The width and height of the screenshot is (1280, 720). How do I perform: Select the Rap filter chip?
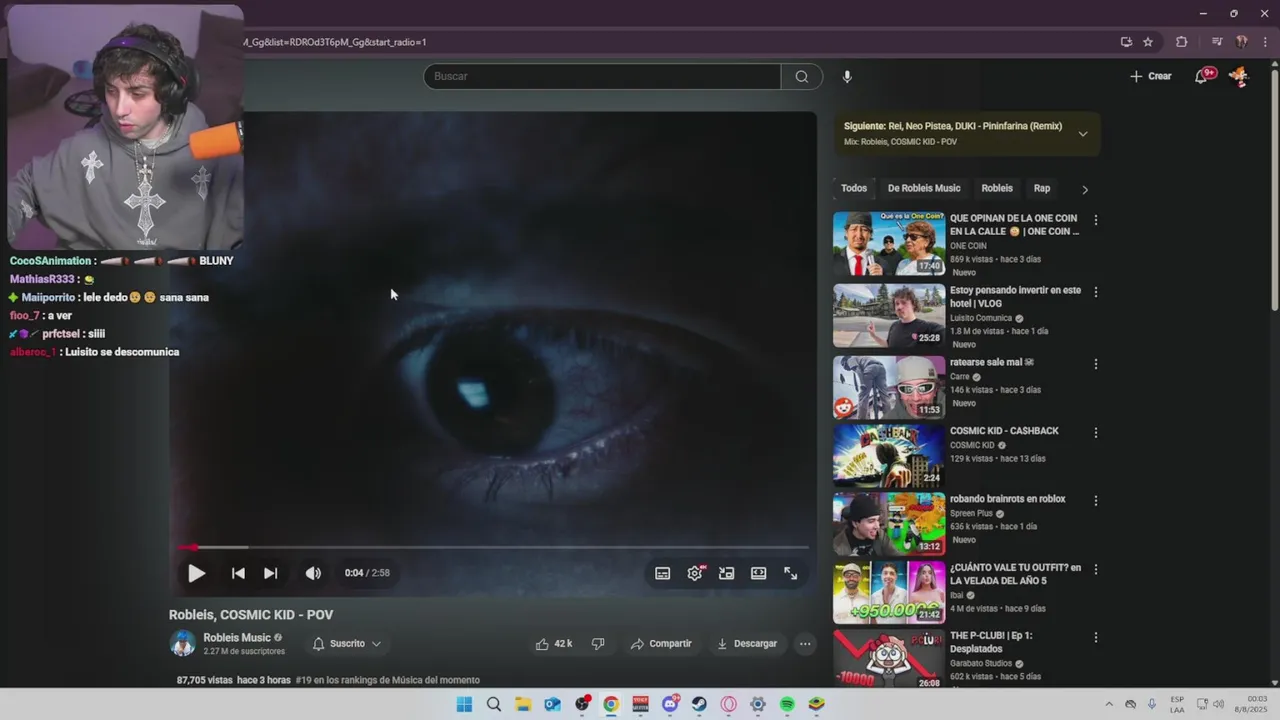click(1042, 188)
